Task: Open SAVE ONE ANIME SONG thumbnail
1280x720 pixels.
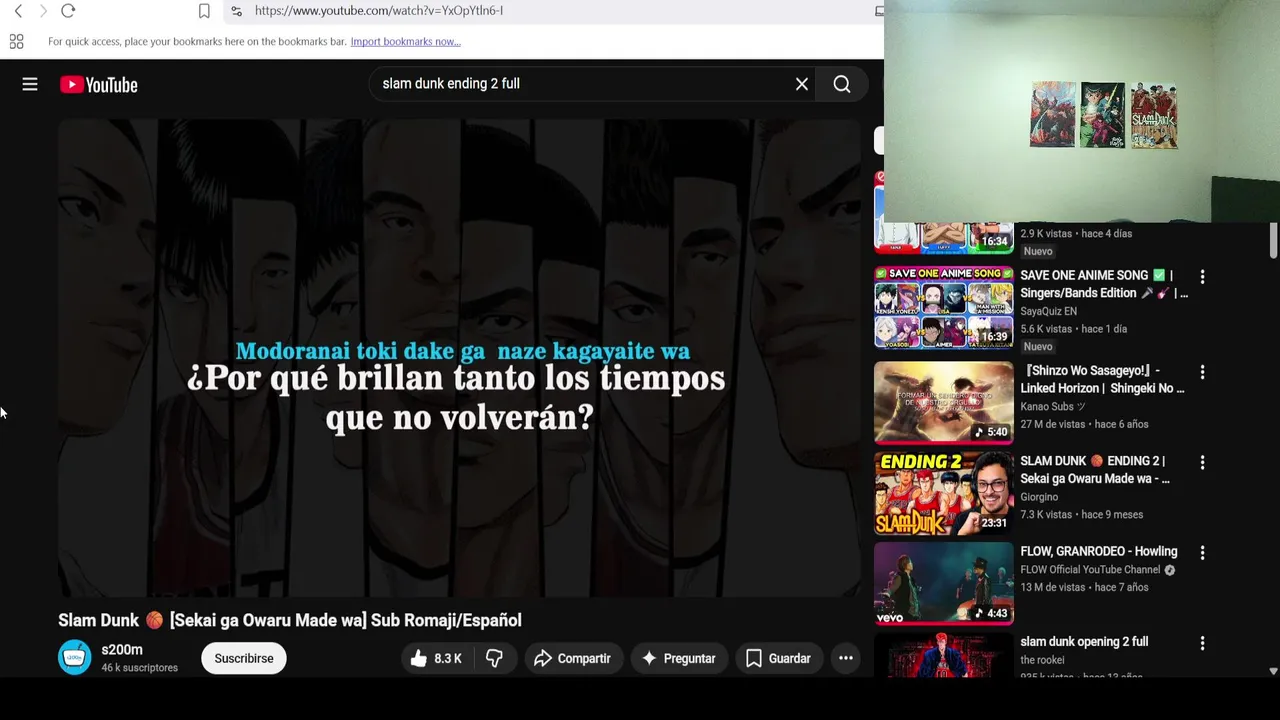Action: pos(944,307)
